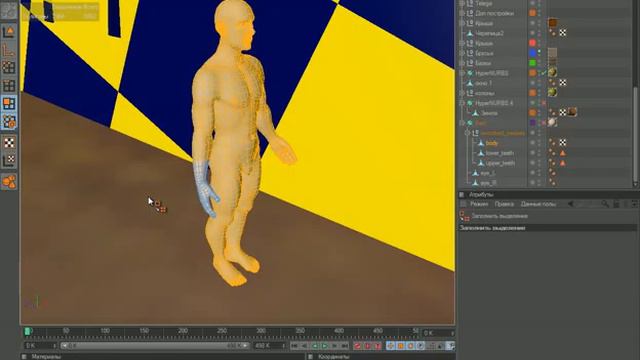This screenshot has width=640, height=360.
Task: Click checker tag on body row
Action: coord(563,142)
